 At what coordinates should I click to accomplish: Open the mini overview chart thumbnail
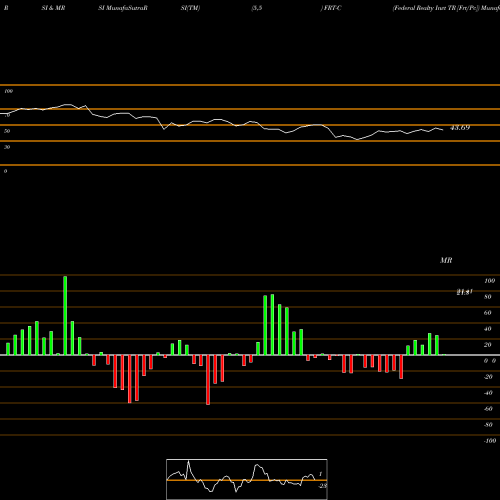click(x=247, y=479)
